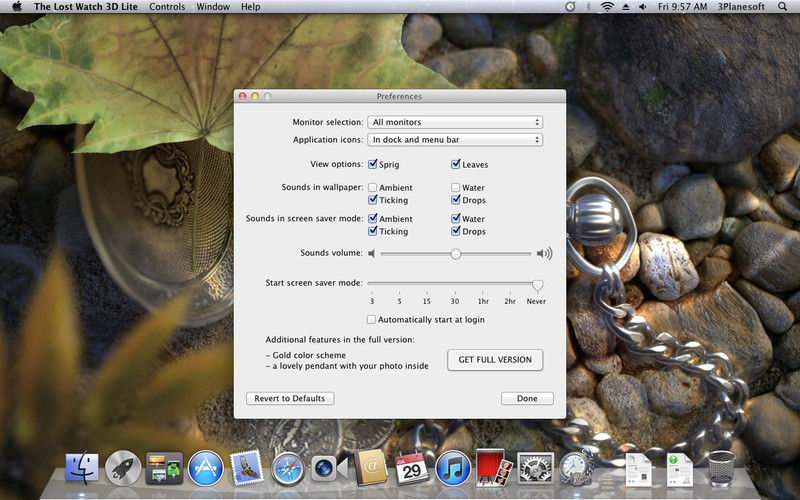Open plain document icon left of green-badge document
Image resolution: width=800 pixels, height=500 pixels.
pos(639,469)
